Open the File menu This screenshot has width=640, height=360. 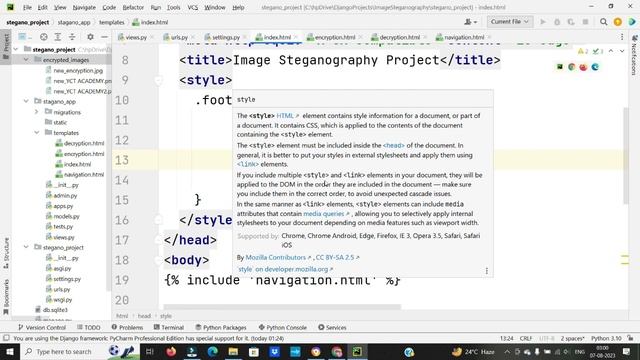click(27, 7)
